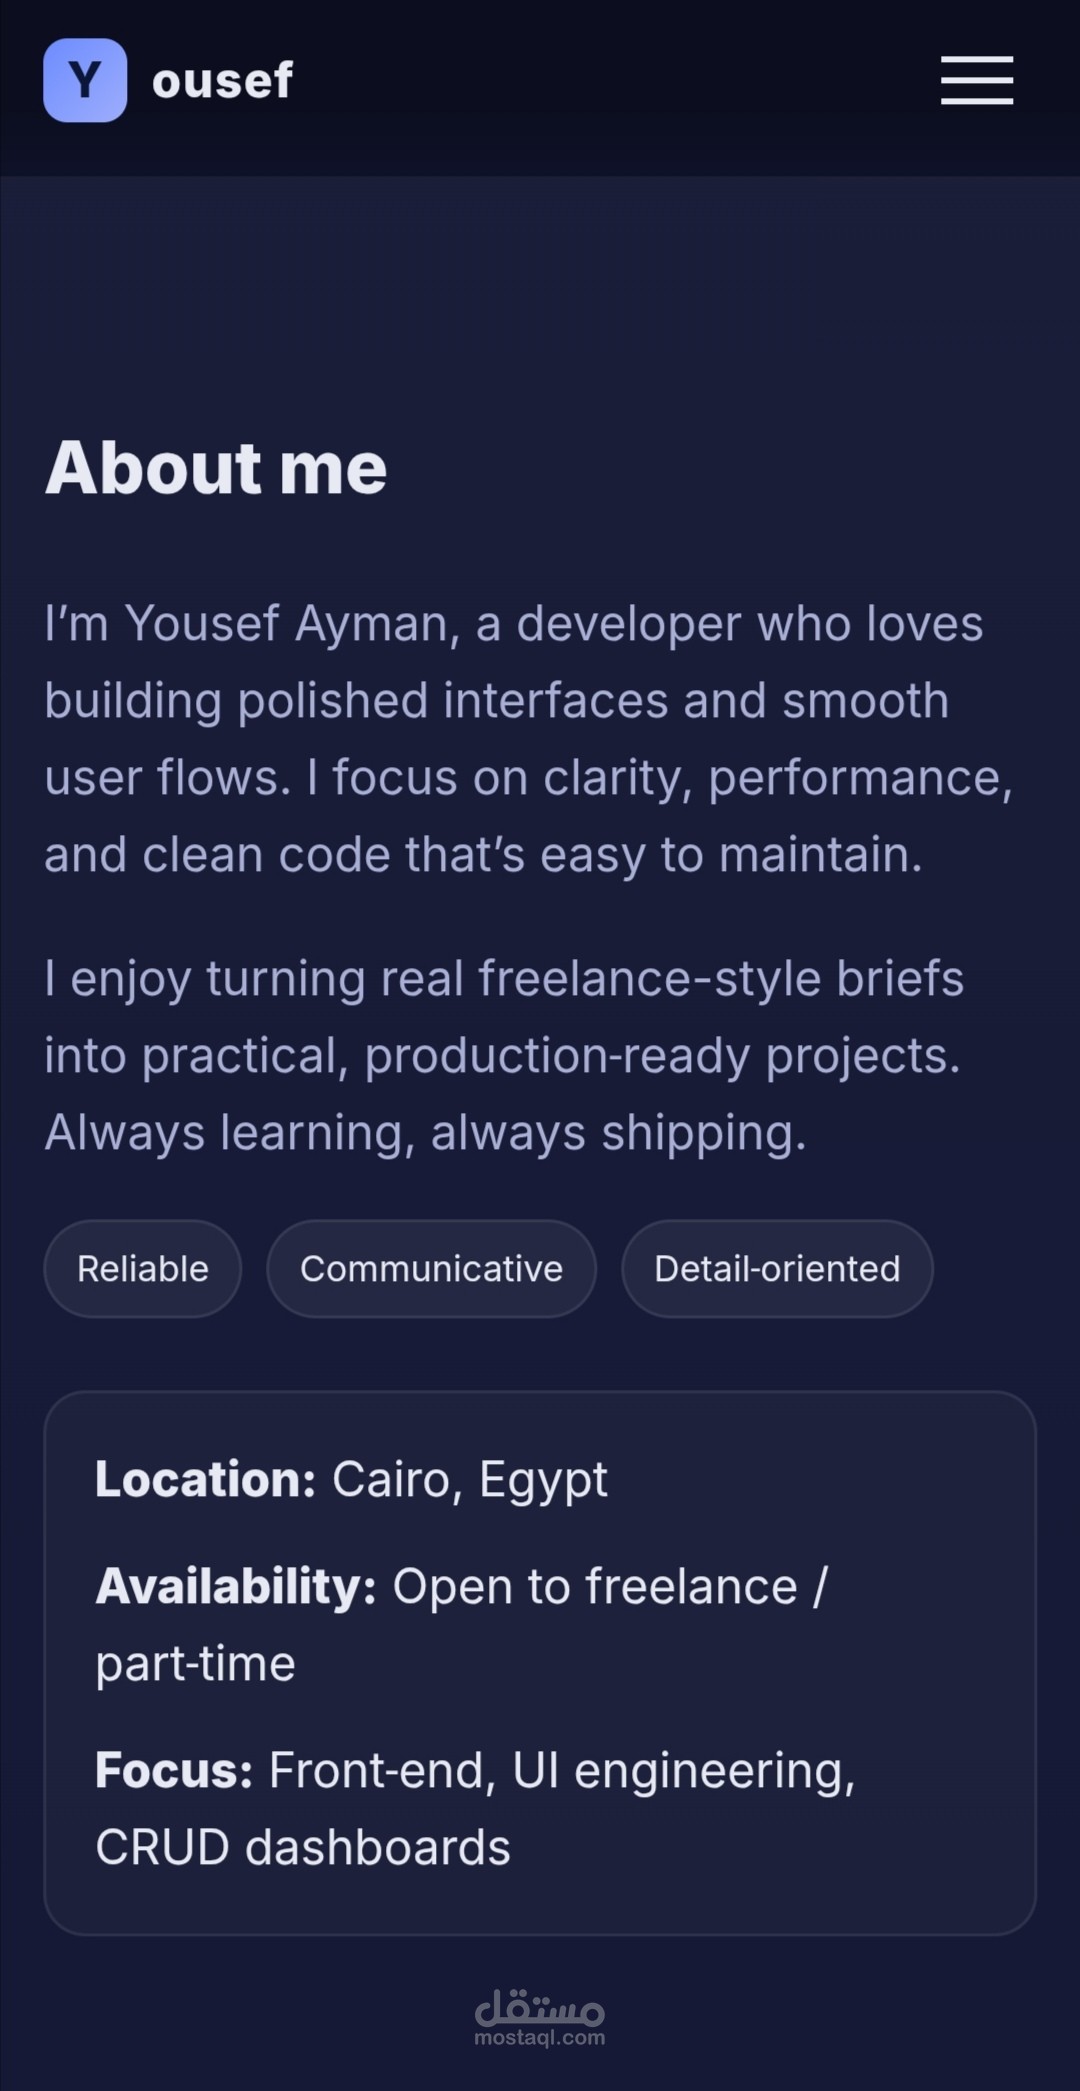1080x2091 pixels.
Task: Click the "ousef" brand name text
Action: pyautogui.click(x=222, y=80)
